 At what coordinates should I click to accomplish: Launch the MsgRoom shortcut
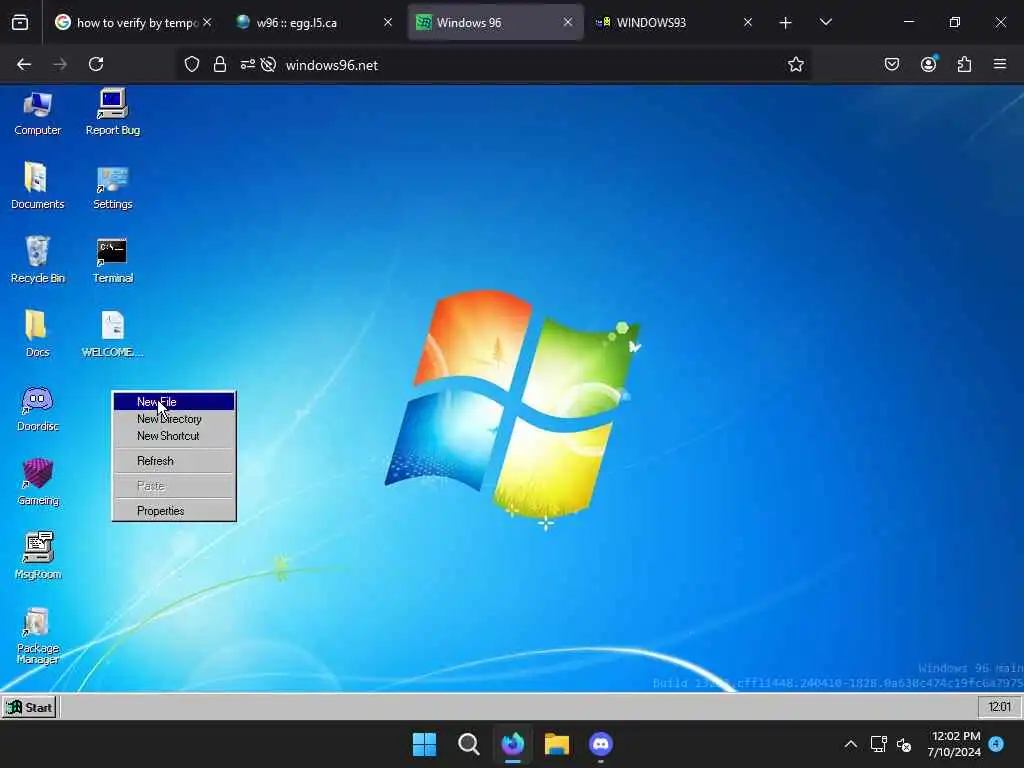tap(37, 556)
